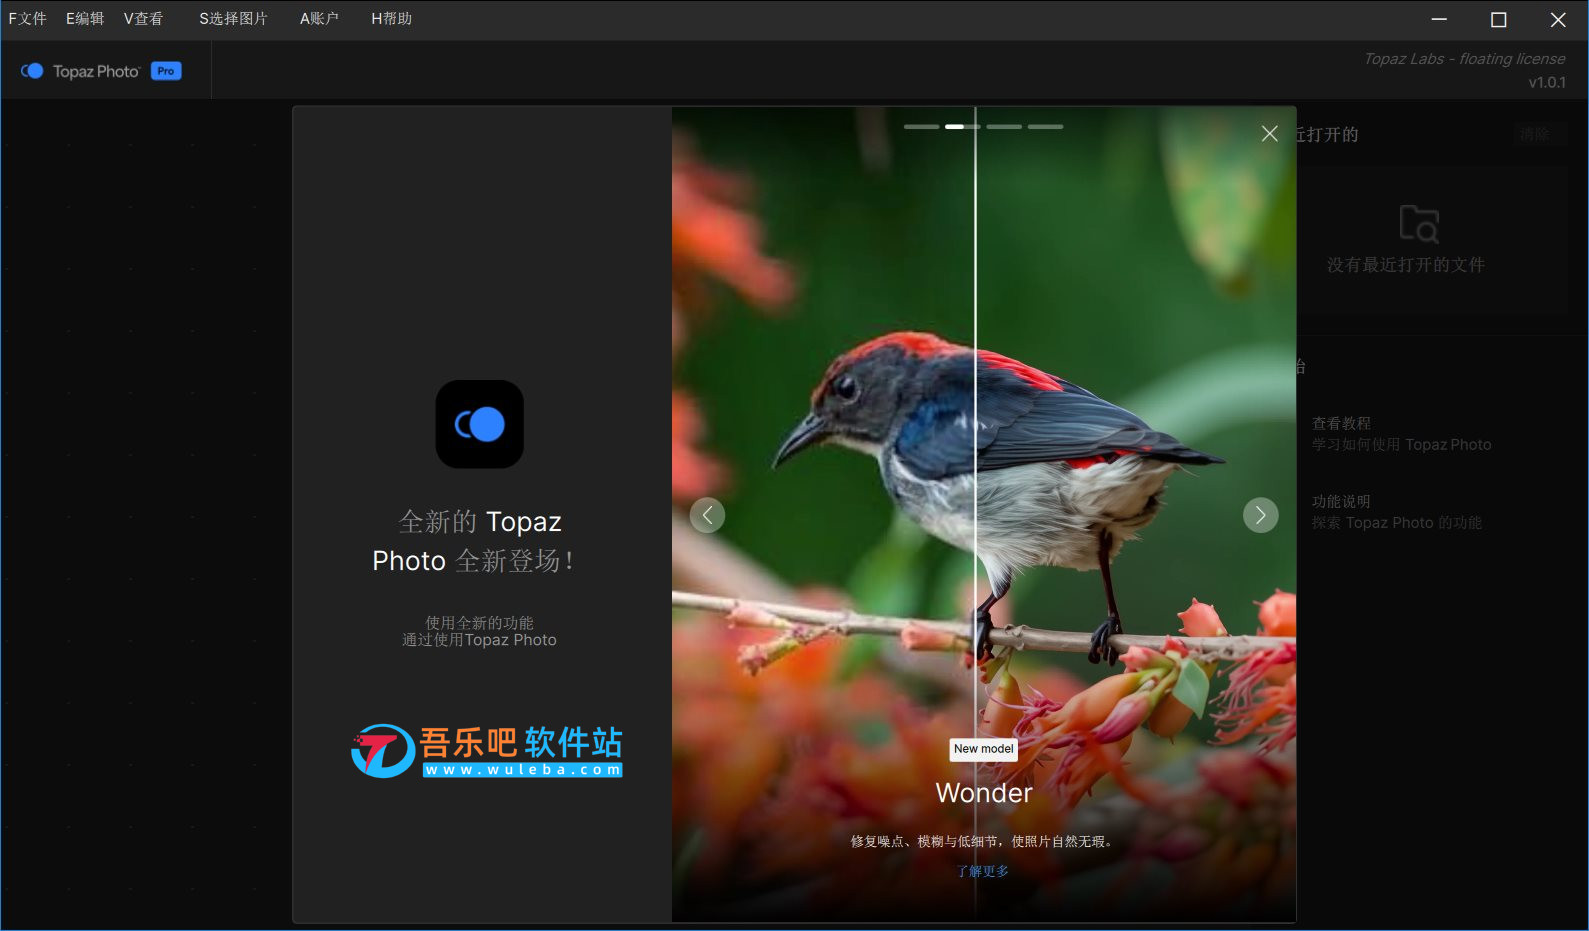Viewport: 1589px width, 931px height.
Task: Advance to next slide with right arrow
Action: (x=1260, y=515)
